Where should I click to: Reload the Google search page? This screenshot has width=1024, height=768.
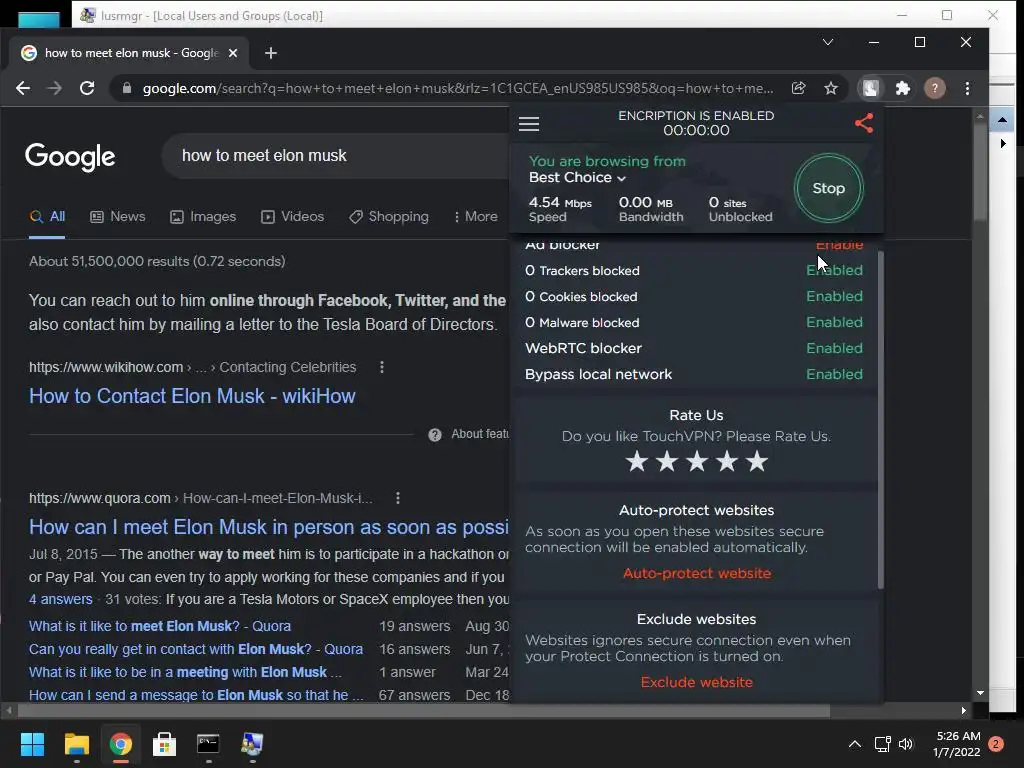pyautogui.click(x=87, y=88)
